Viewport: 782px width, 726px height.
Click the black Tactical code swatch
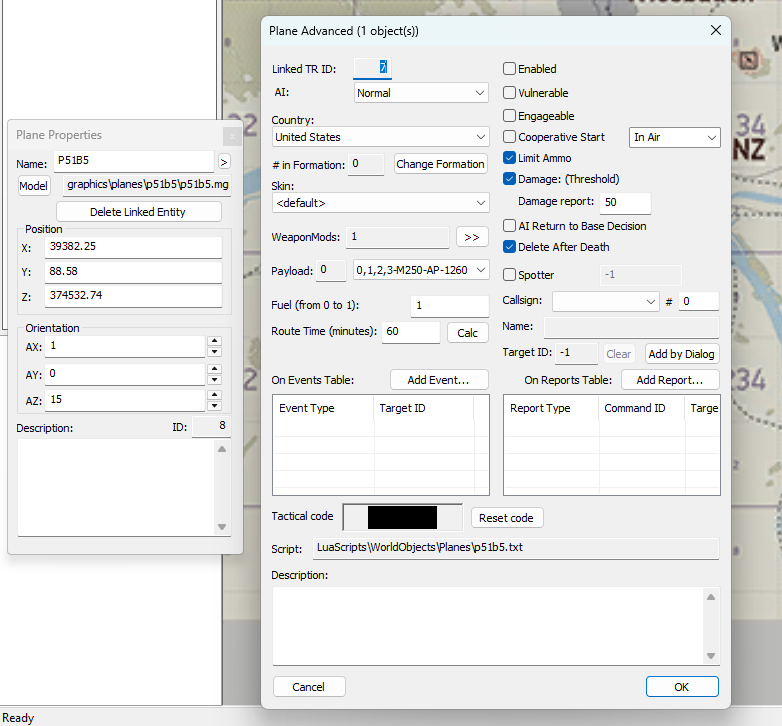[402, 517]
